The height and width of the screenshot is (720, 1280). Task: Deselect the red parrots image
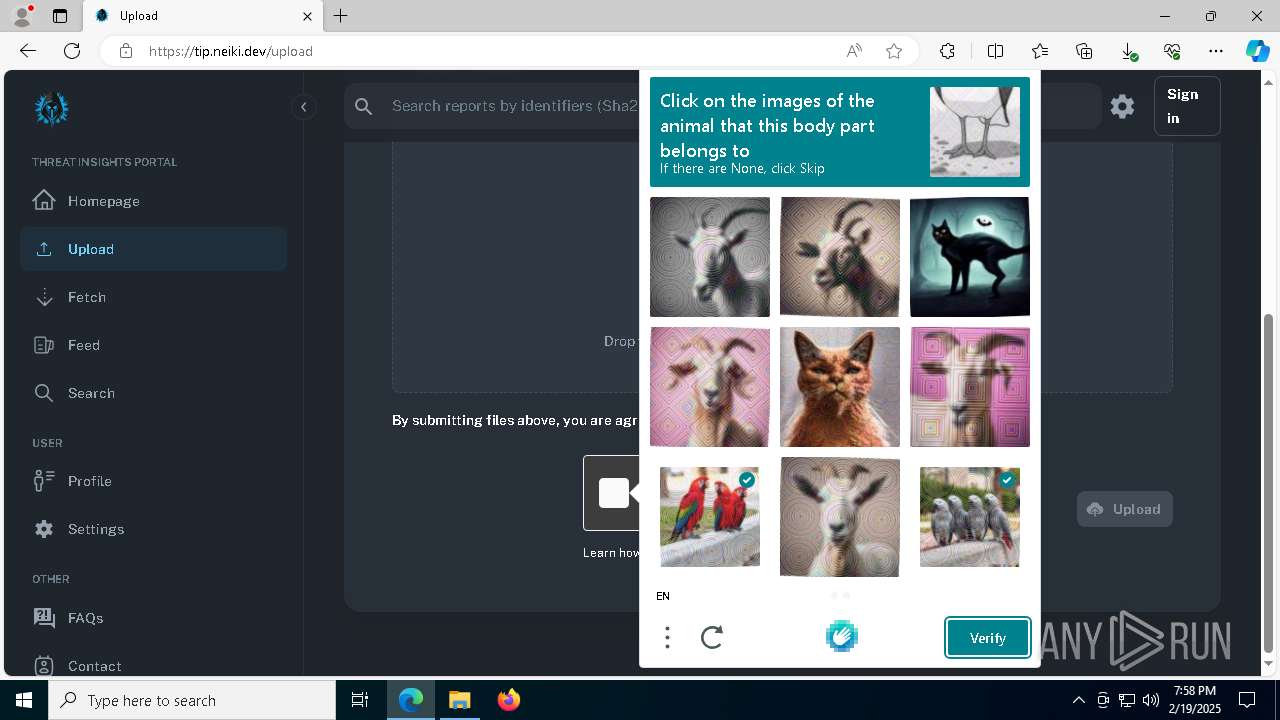(710, 517)
